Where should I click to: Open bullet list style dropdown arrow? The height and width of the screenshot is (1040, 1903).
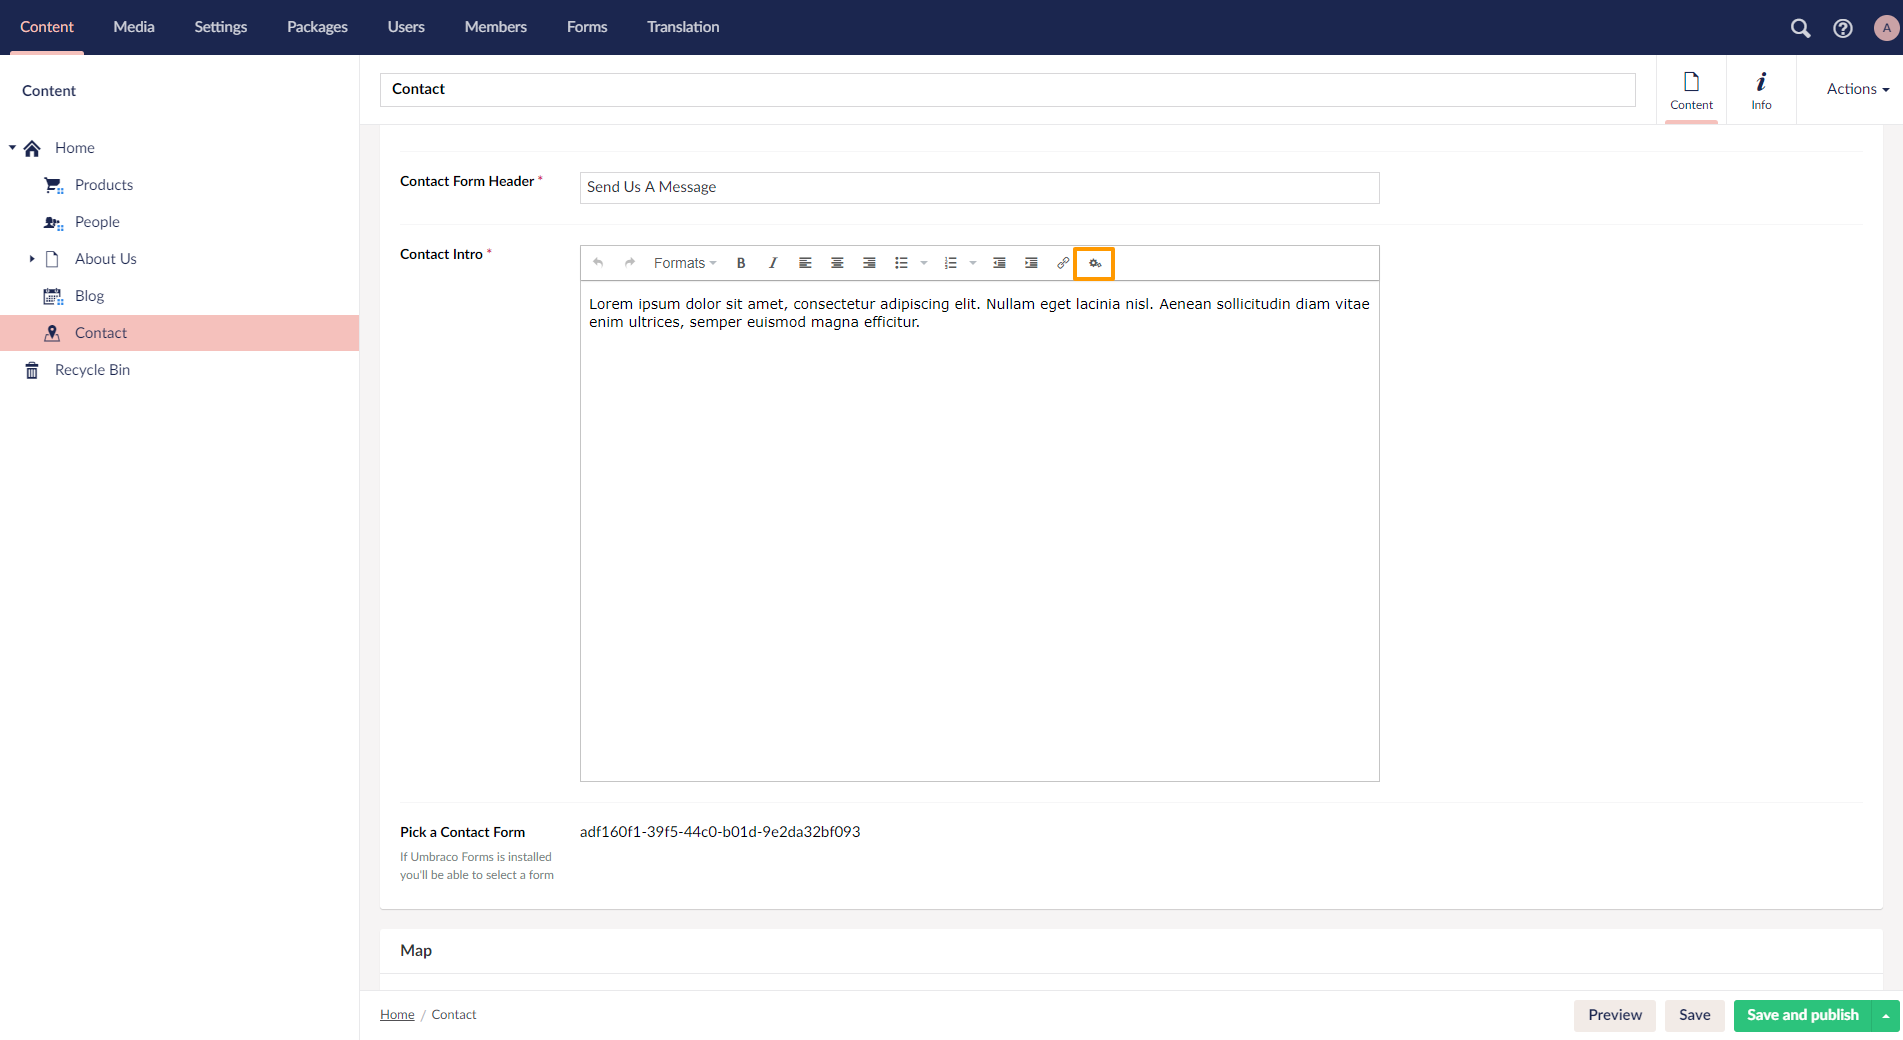coord(924,263)
